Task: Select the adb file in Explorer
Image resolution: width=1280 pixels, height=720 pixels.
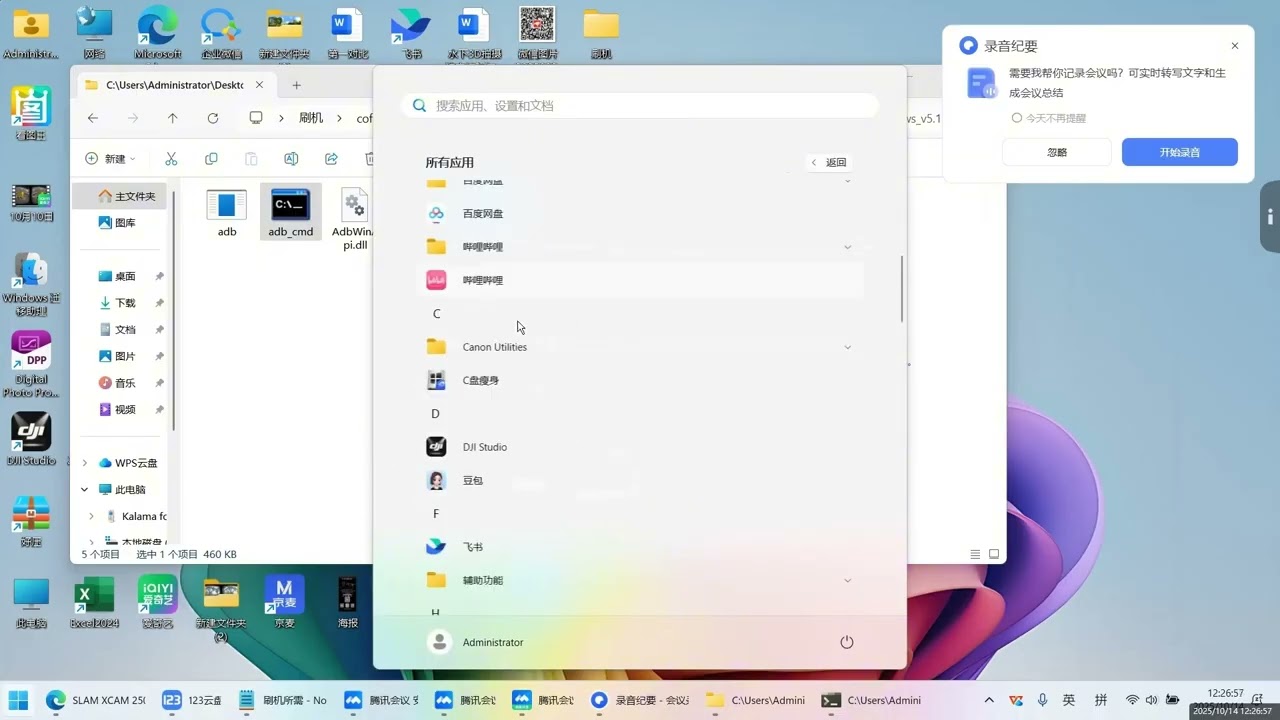Action: pos(227,213)
